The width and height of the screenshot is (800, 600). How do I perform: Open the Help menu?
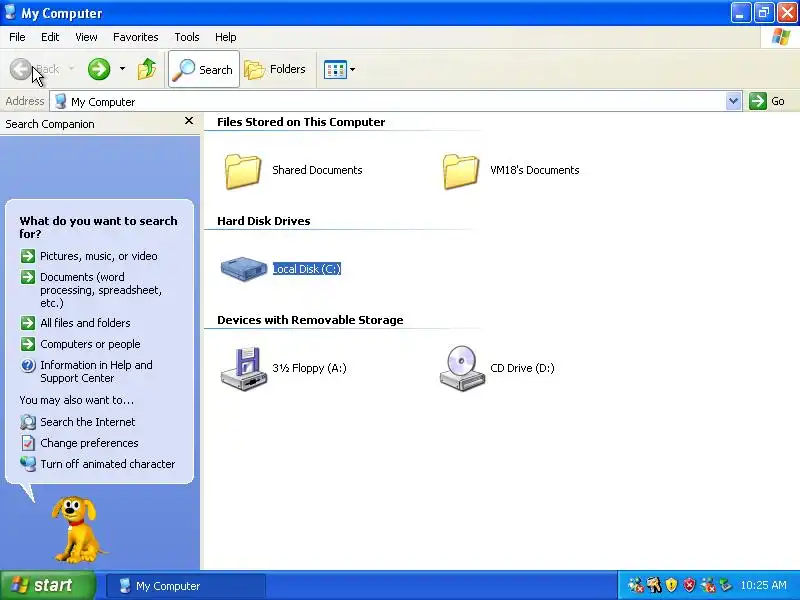point(226,37)
